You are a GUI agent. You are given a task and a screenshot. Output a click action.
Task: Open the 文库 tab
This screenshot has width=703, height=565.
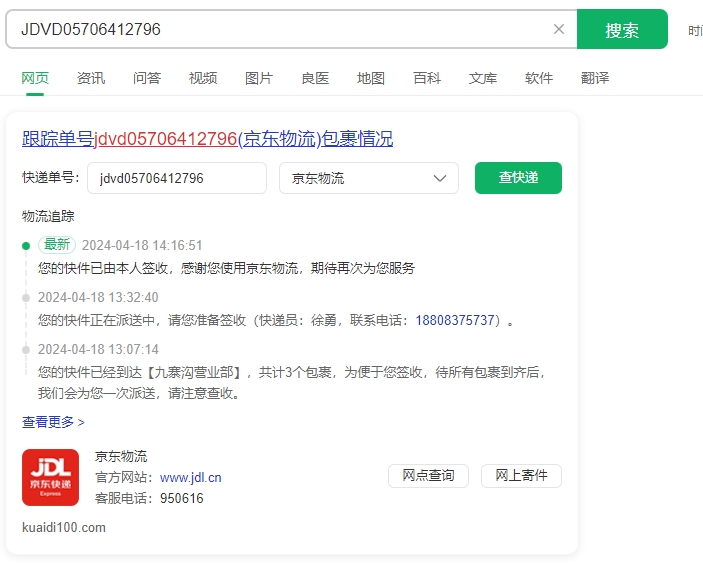[483, 78]
